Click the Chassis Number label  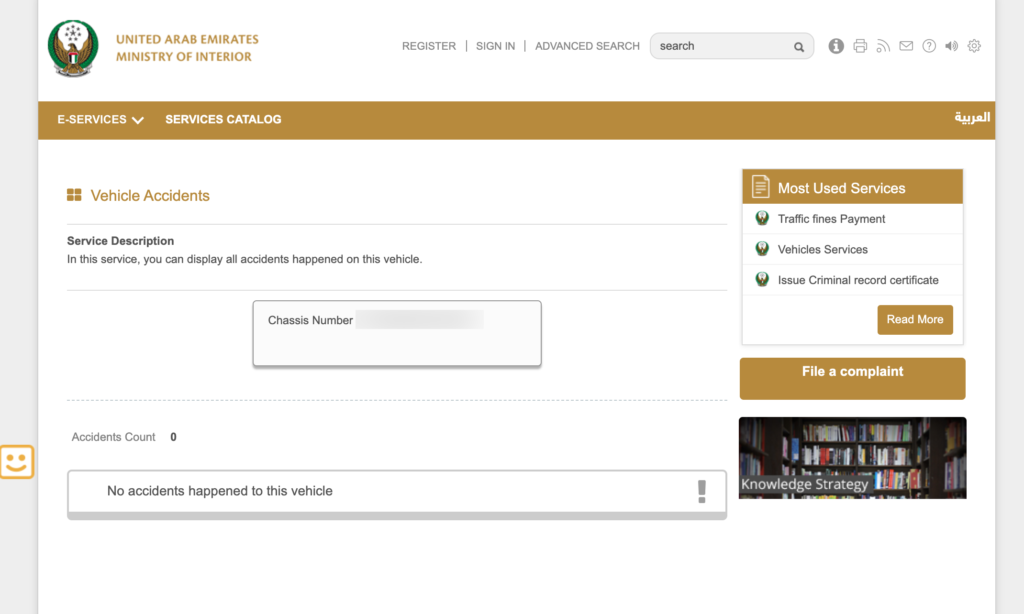(x=310, y=320)
